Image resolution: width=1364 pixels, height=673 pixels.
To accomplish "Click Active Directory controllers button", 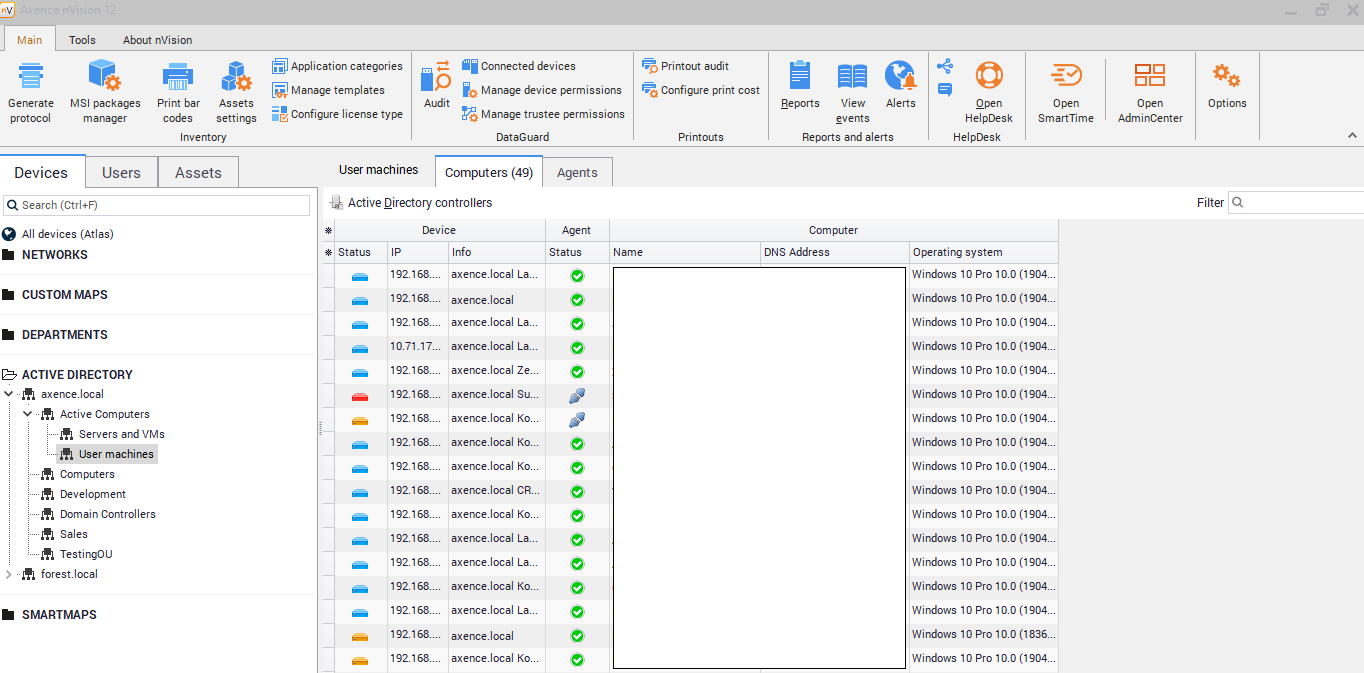I will [x=411, y=203].
